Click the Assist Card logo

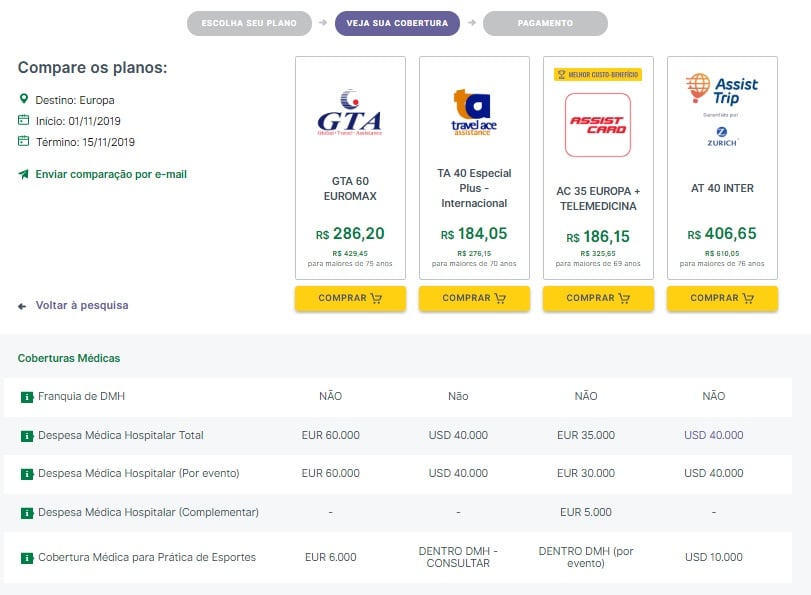(598, 125)
